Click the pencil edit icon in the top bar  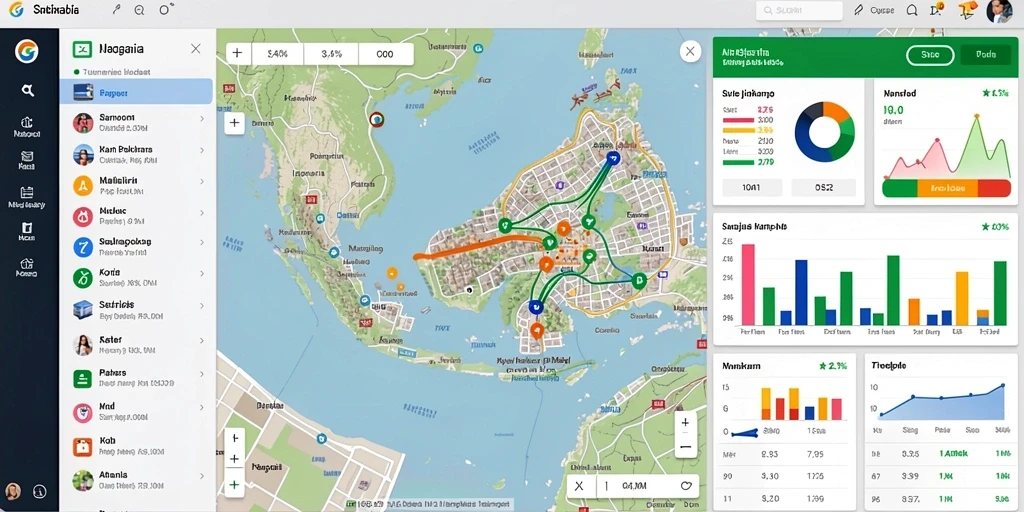coord(858,10)
